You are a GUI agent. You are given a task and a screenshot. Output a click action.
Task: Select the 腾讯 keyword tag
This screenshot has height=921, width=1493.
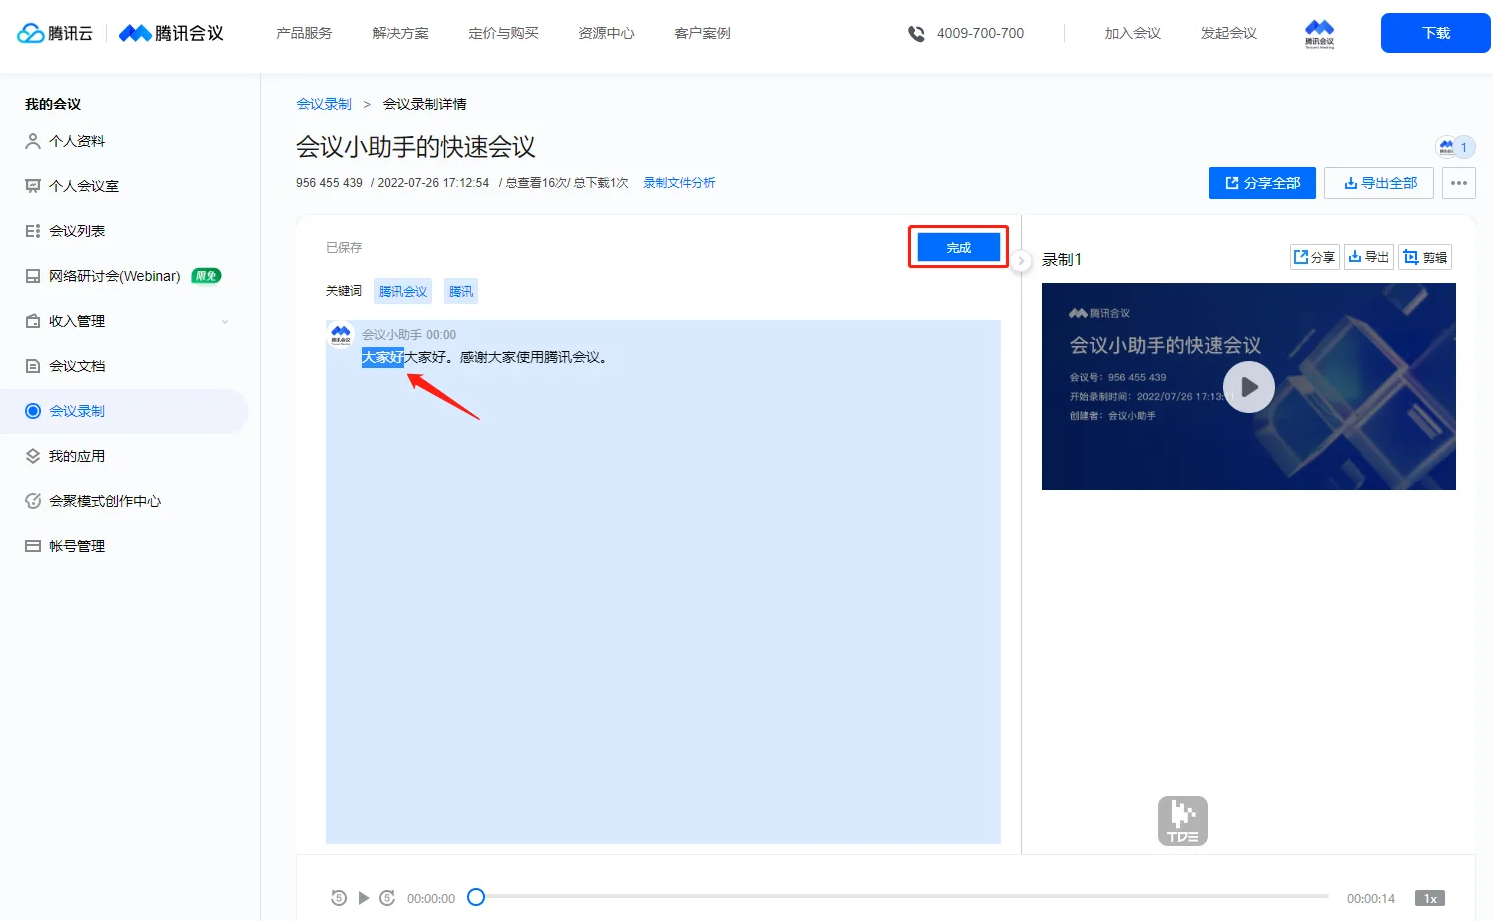(x=461, y=291)
